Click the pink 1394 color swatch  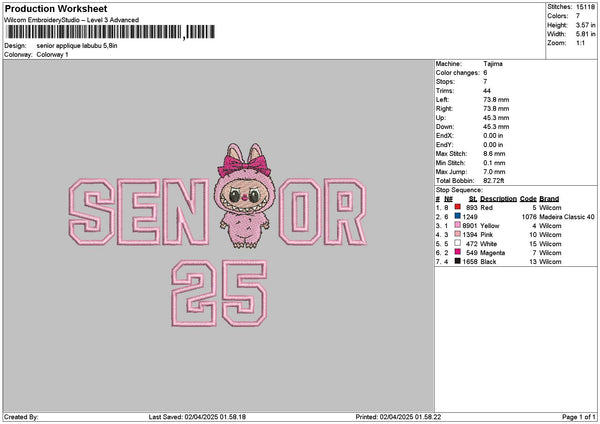tap(457, 234)
